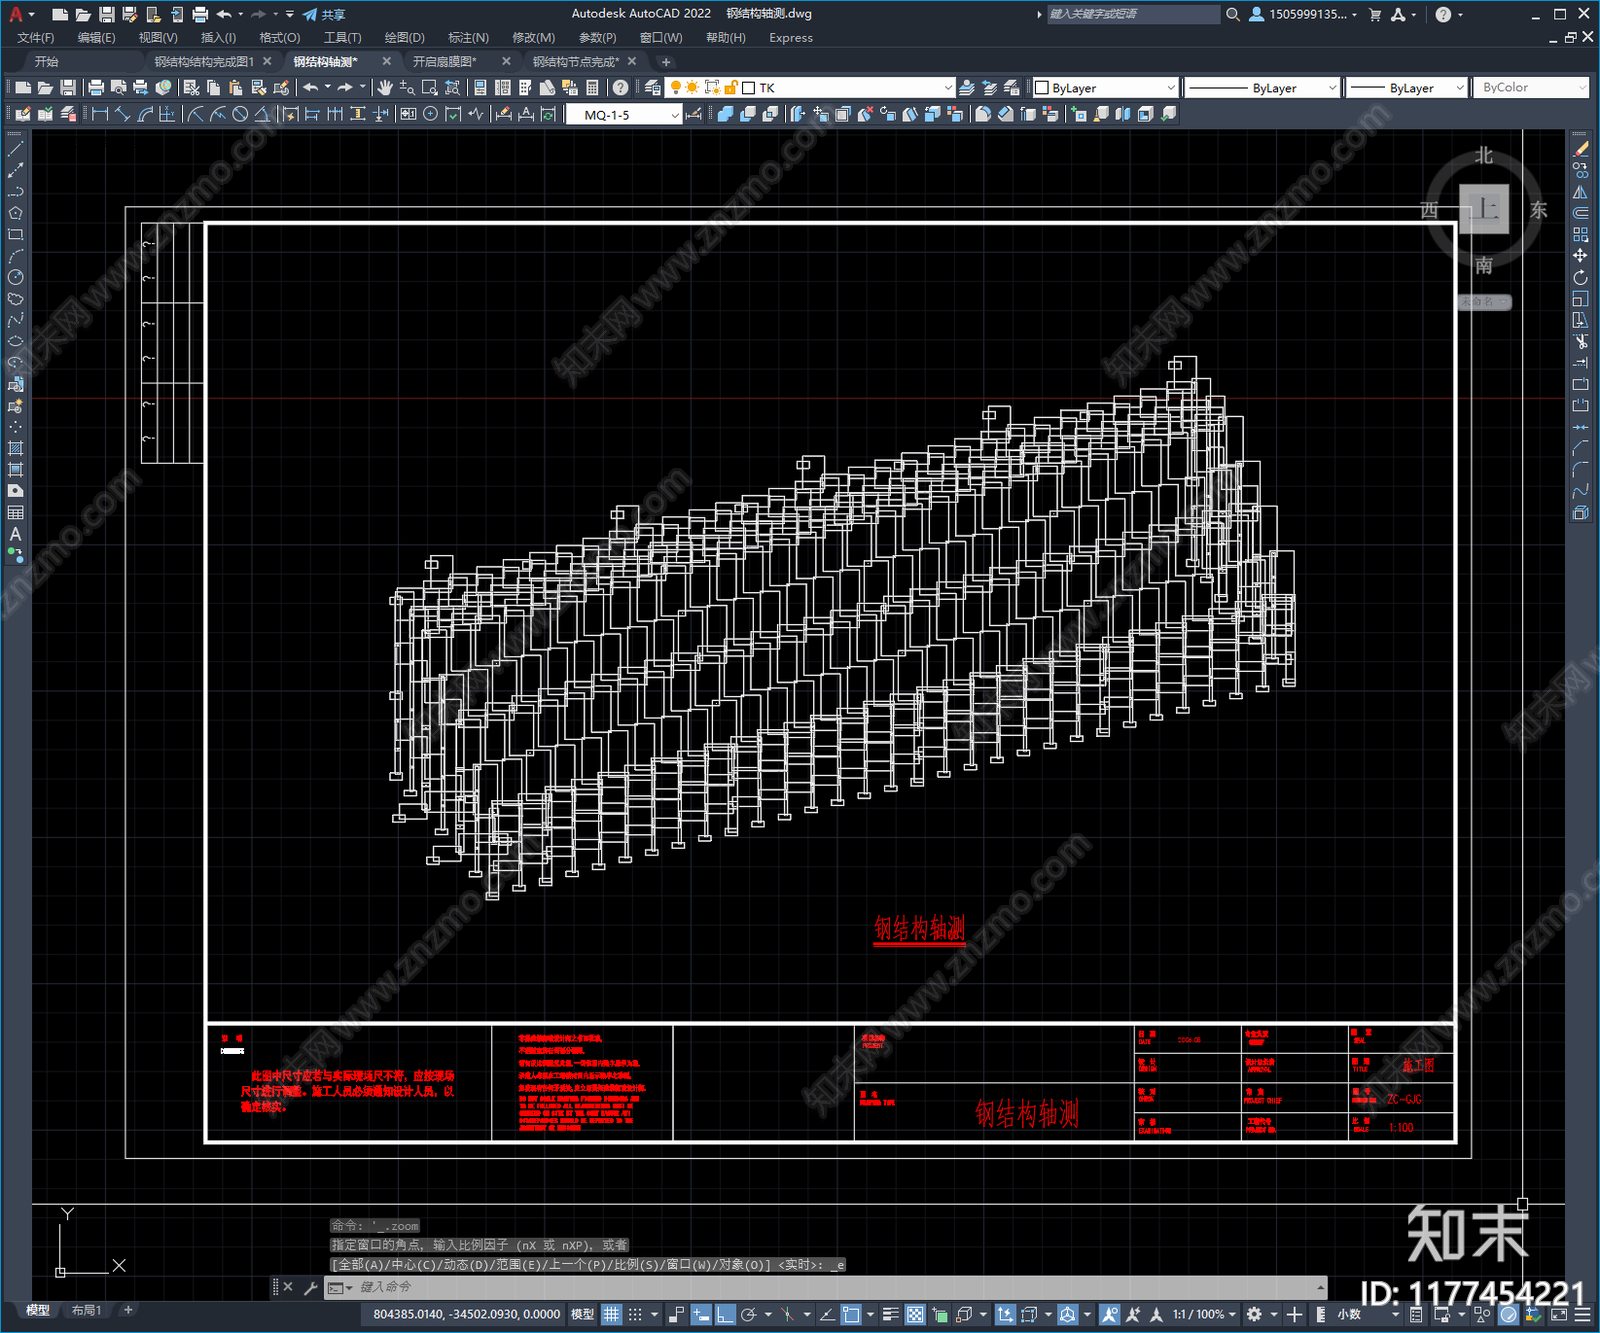Open the 绘图(D) menu

click(404, 38)
